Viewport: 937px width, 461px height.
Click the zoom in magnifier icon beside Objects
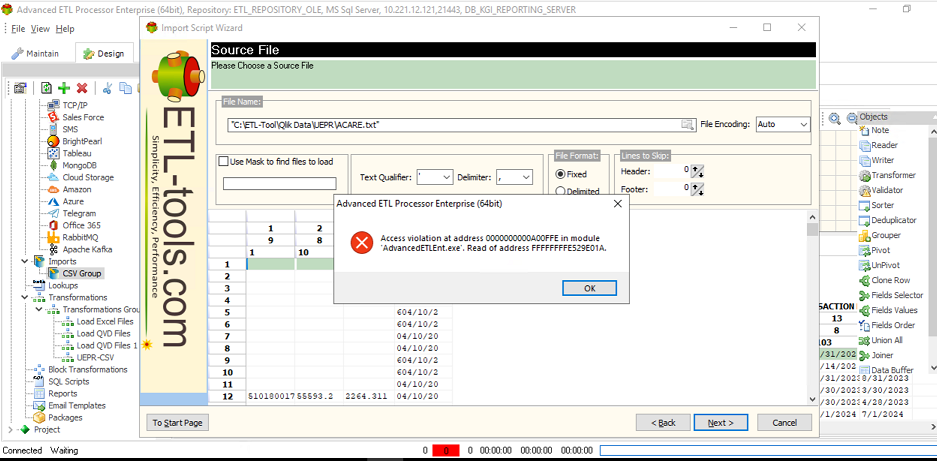click(834, 118)
